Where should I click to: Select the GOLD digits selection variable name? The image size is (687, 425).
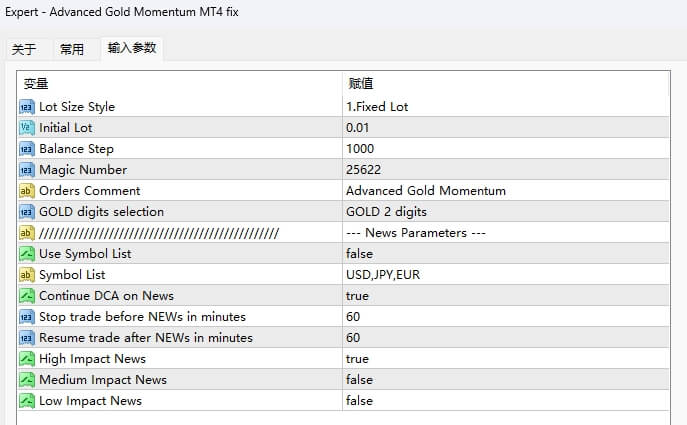click(x=102, y=212)
